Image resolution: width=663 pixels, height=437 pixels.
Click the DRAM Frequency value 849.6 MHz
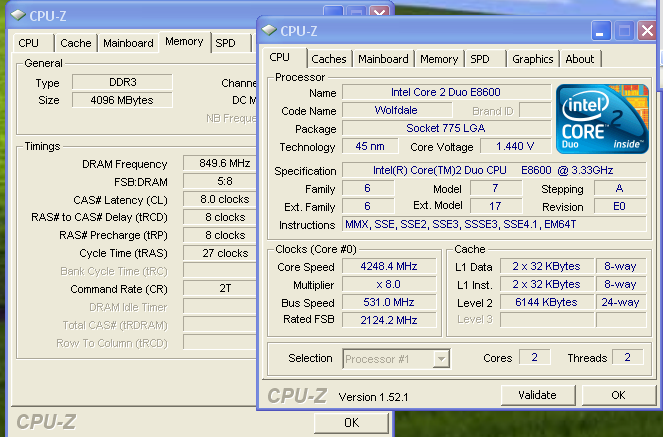click(x=220, y=163)
